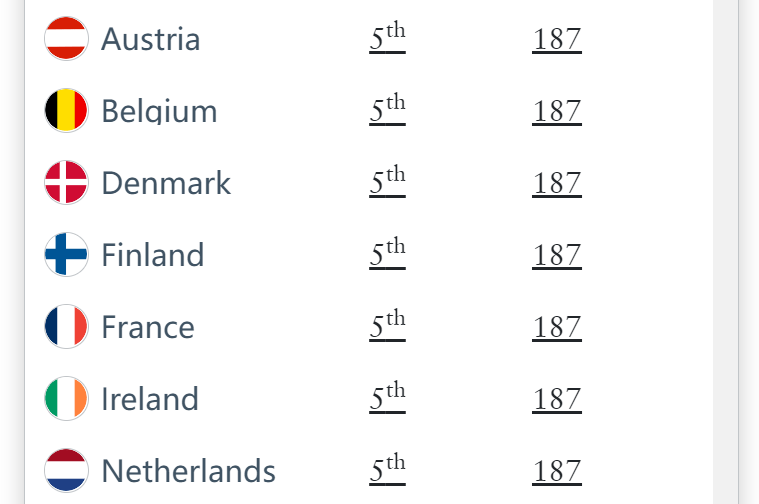Click the Denmark flag icon
Screen dimensions: 759x504
pyautogui.click(x=67, y=183)
